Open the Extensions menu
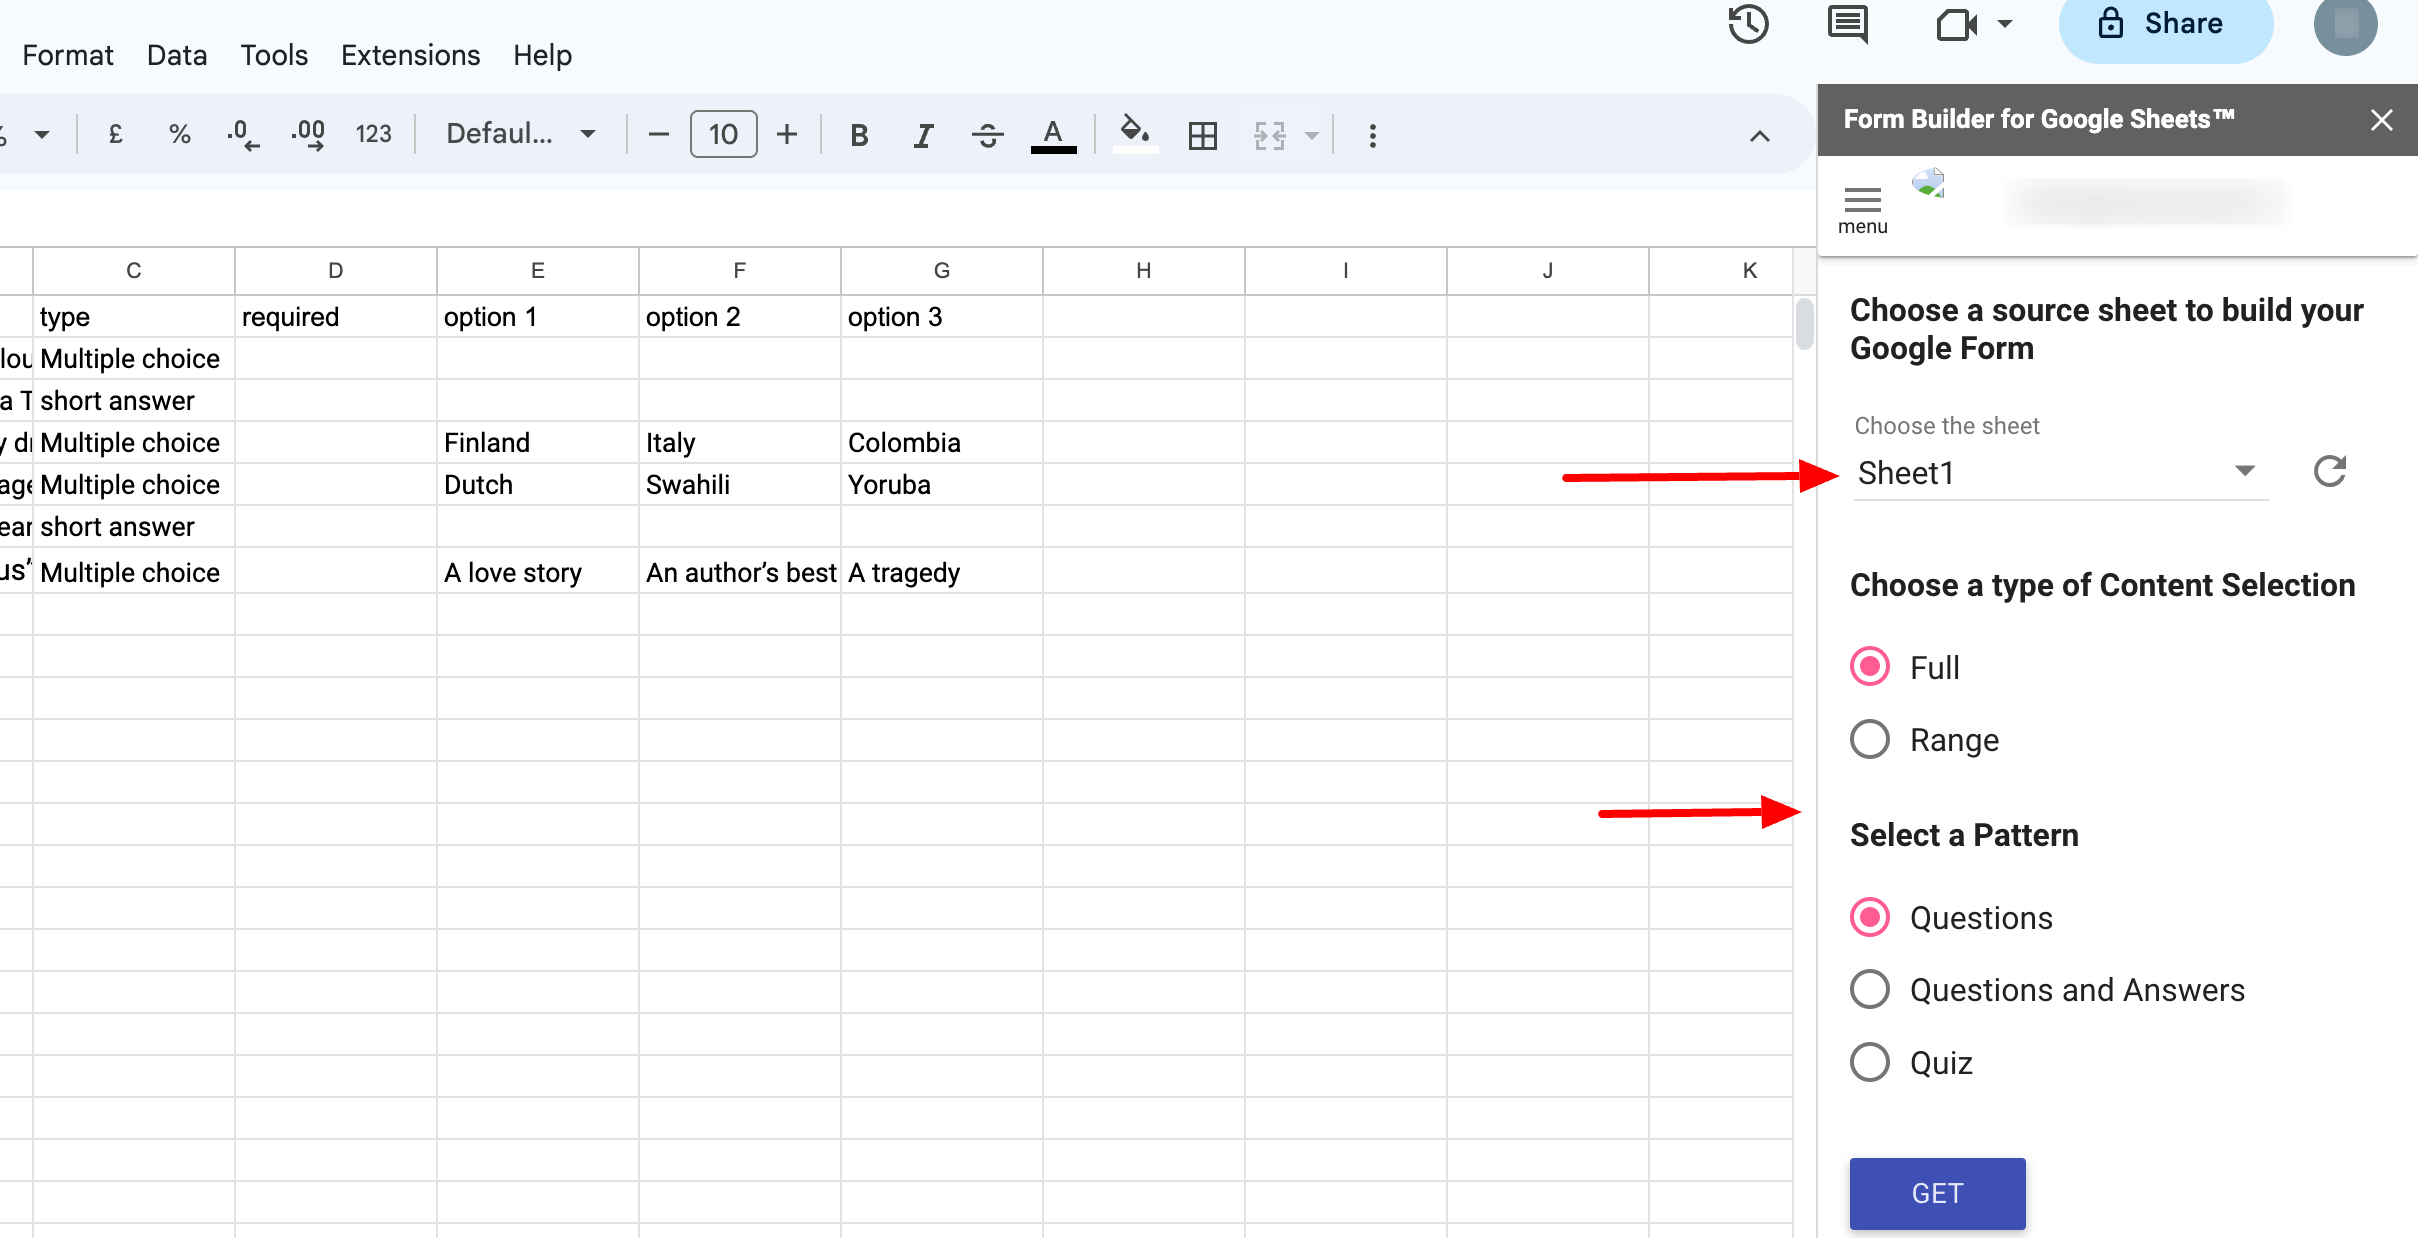The height and width of the screenshot is (1238, 2418). point(410,55)
